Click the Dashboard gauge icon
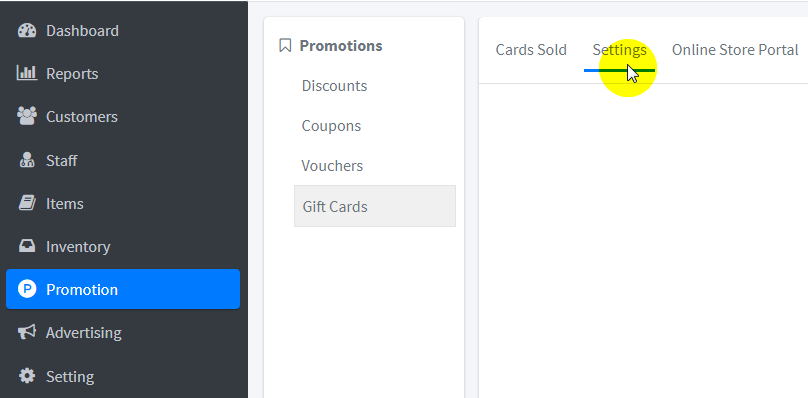 click(x=27, y=31)
